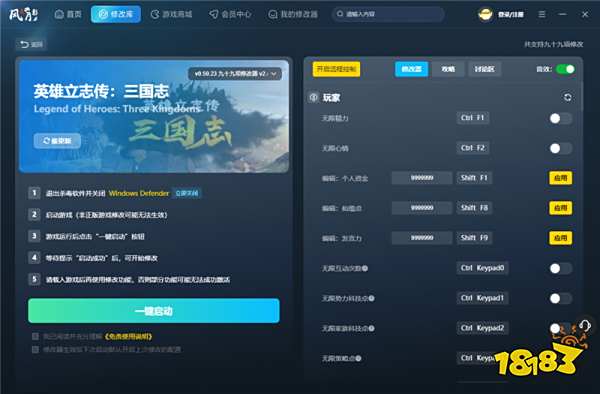This screenshot has height=394, width=600.
Task: Open the customer service headset icon
Action: click(x=584, y=326)
